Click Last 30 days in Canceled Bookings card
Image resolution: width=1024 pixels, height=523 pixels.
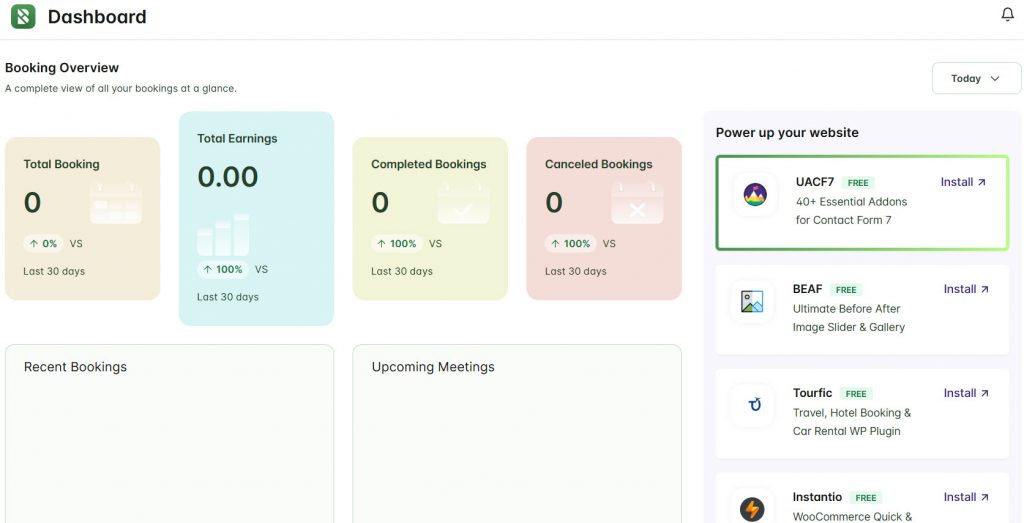[x=576, y=272]
